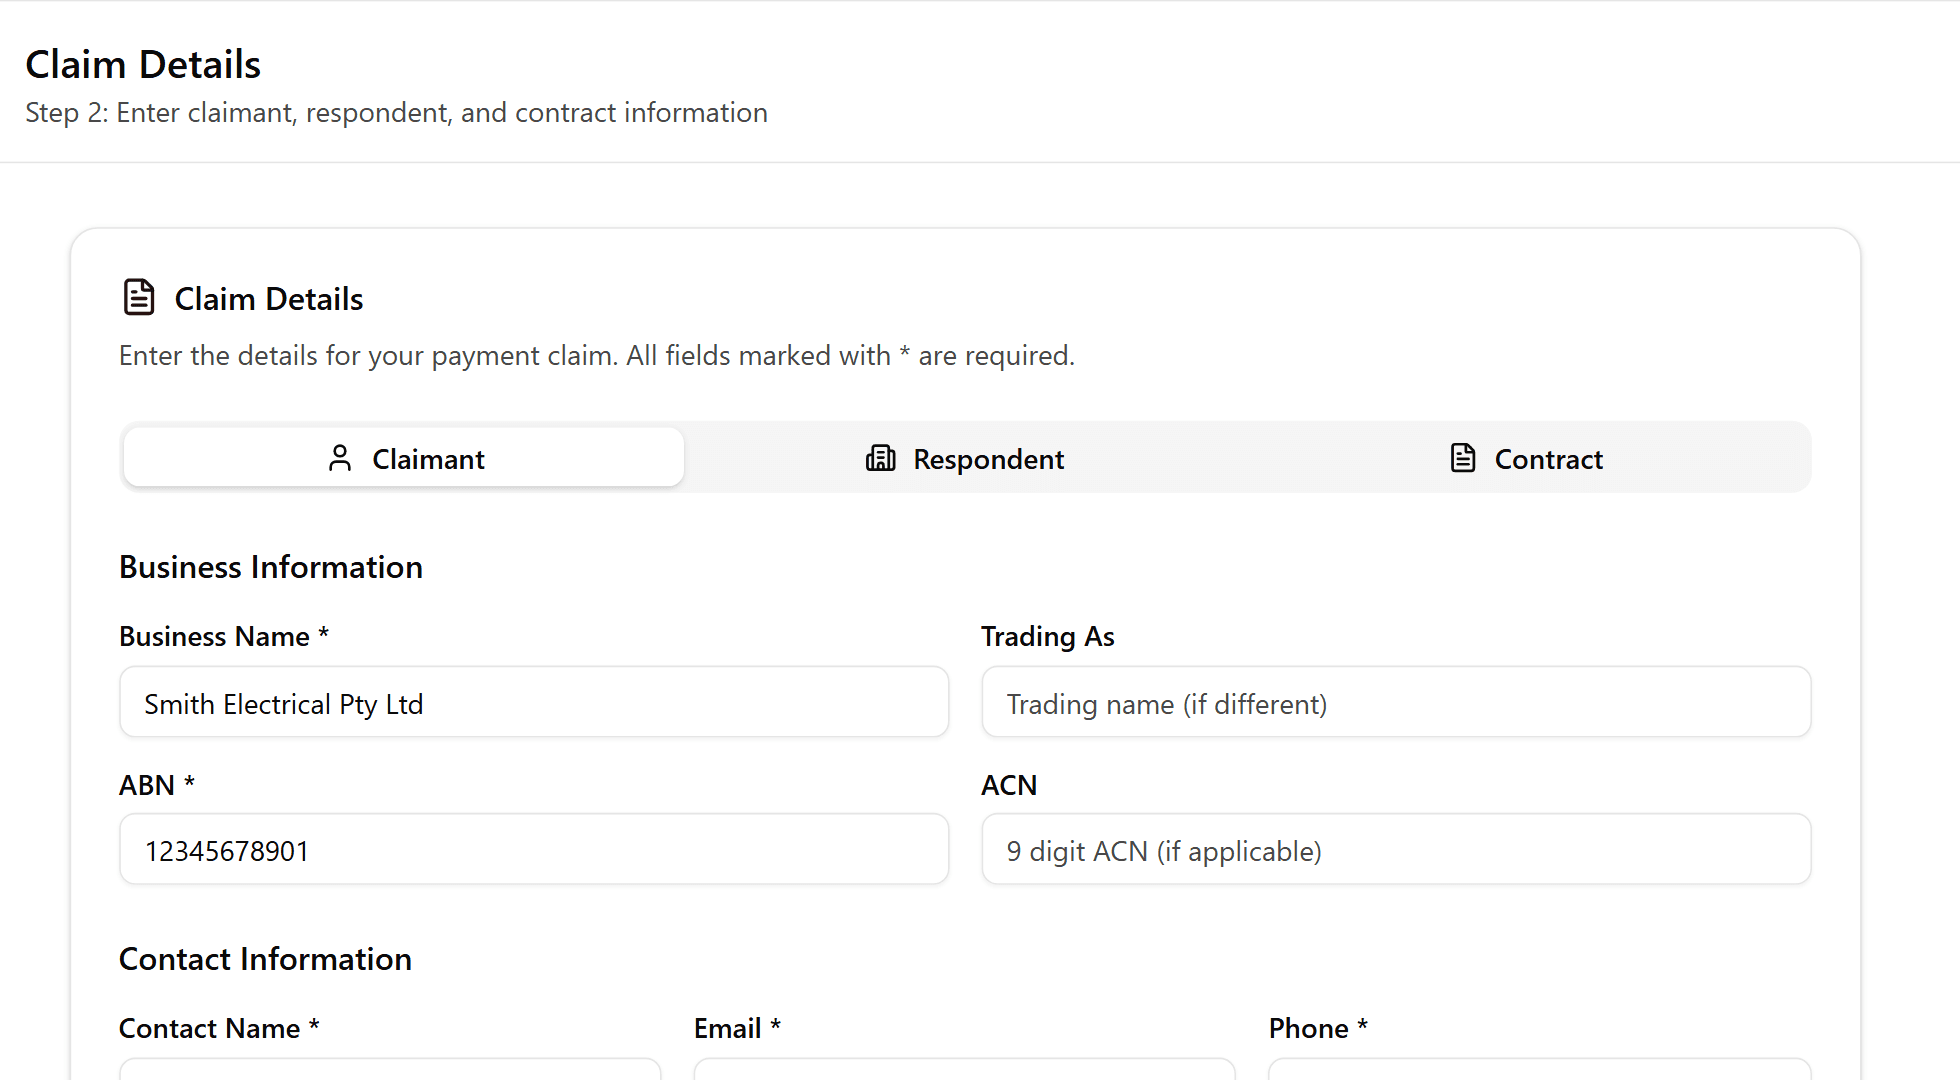1960x1080 pixels.
Task: Click the Business Information section heading
Action: 270,566
